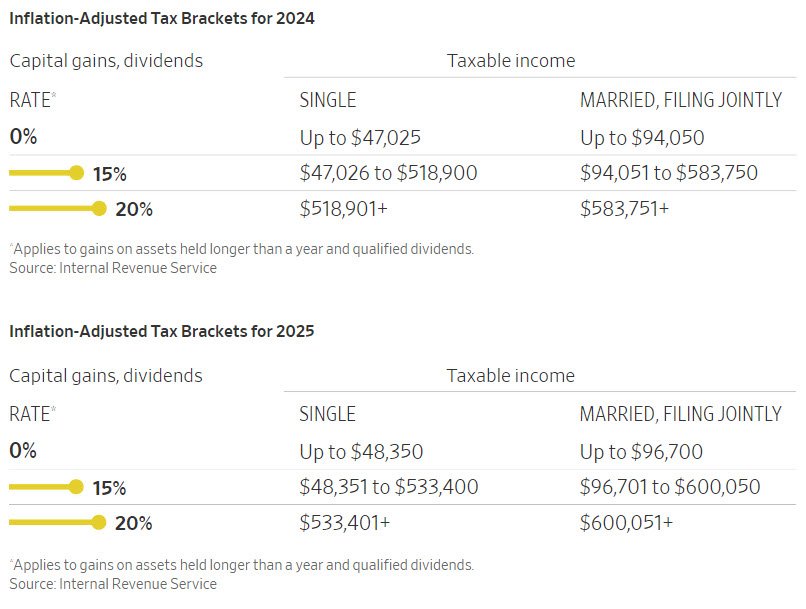The width and height of the screenshot is (806, 609).
Task: Click the '$600,051+' cell
Action: pos(626,523)
